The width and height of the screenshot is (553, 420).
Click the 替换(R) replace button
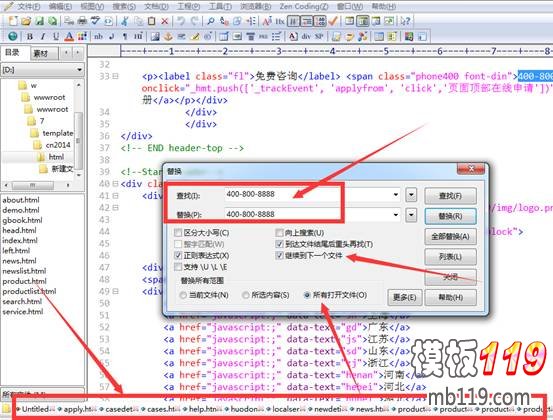pos(450,216)
